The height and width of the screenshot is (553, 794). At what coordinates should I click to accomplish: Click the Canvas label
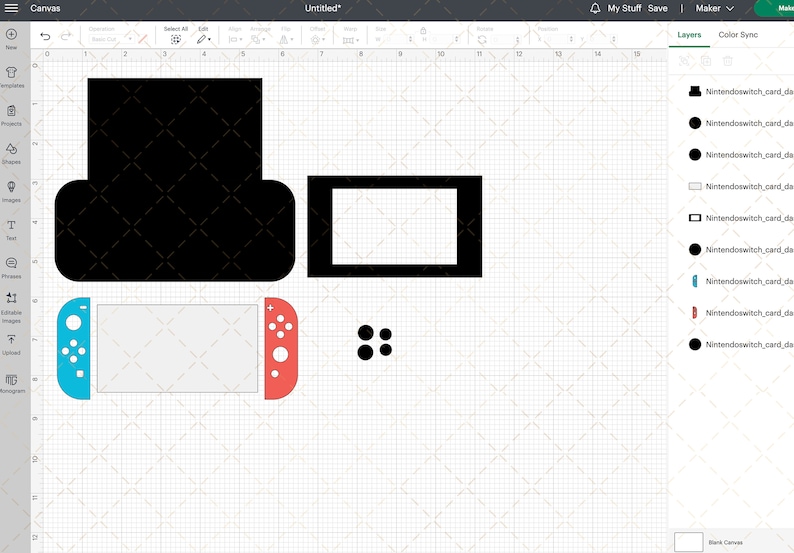tap(45, 8)
